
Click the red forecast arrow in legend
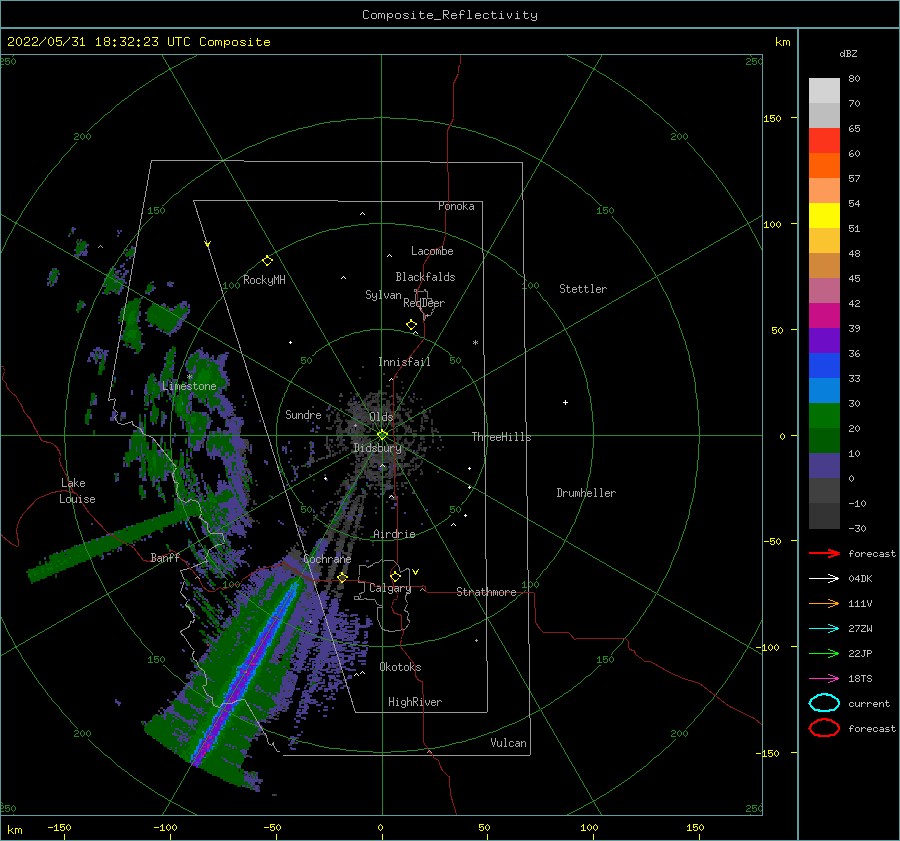coord(824,553)
